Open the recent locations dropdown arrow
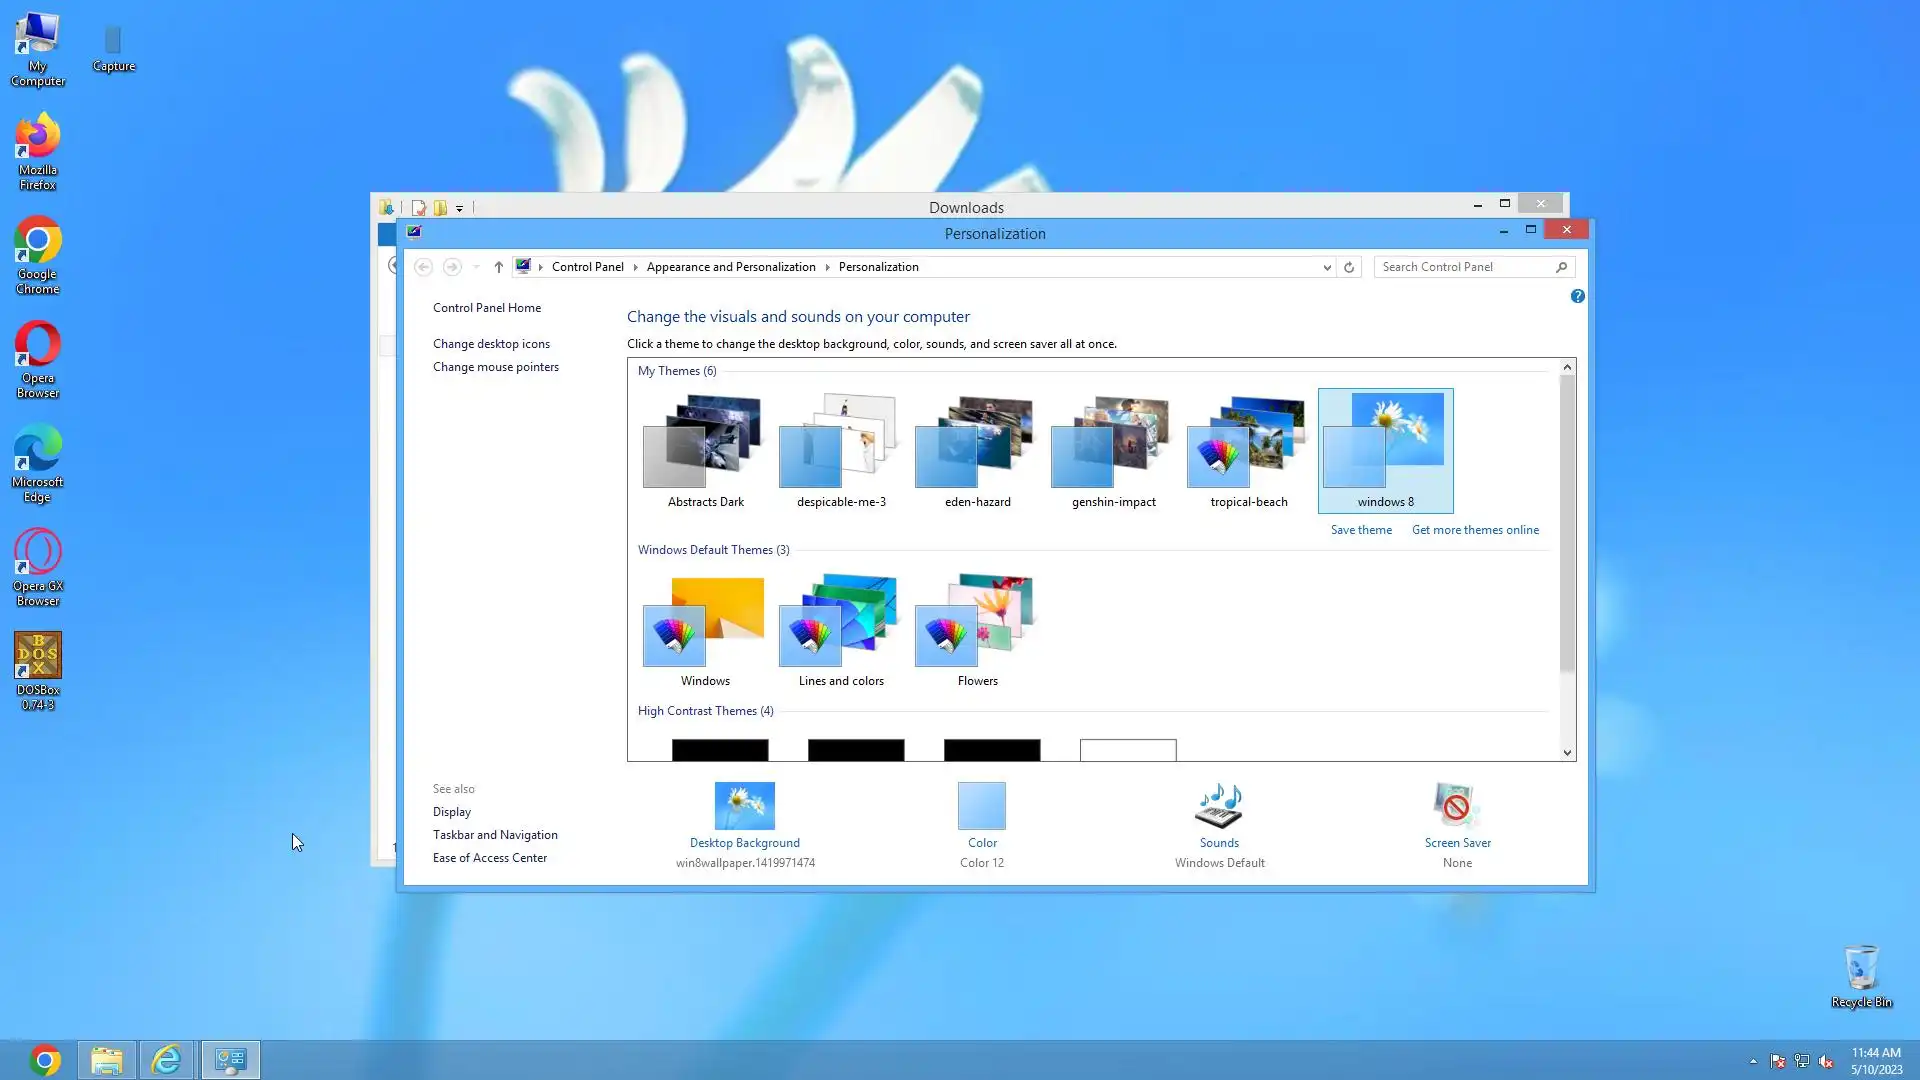This screenshot has height=1080, width=1920. click(x=476, y=267)
